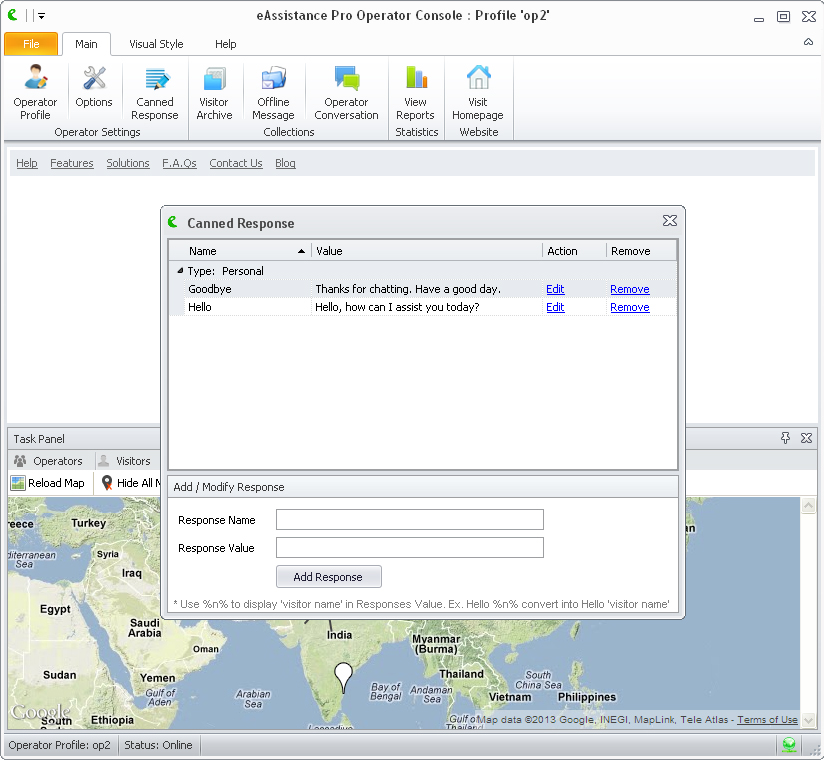Click the map scrollbar up arrow
Viewport: 824px width, 760px height.
tap(808, 506)
